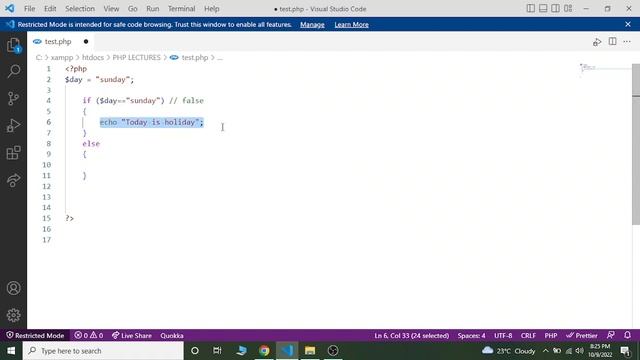Image resolution: width=640 pixels, height=360 pixels.
Task: Select the test.php editor tab
Action: pos(60,42)
